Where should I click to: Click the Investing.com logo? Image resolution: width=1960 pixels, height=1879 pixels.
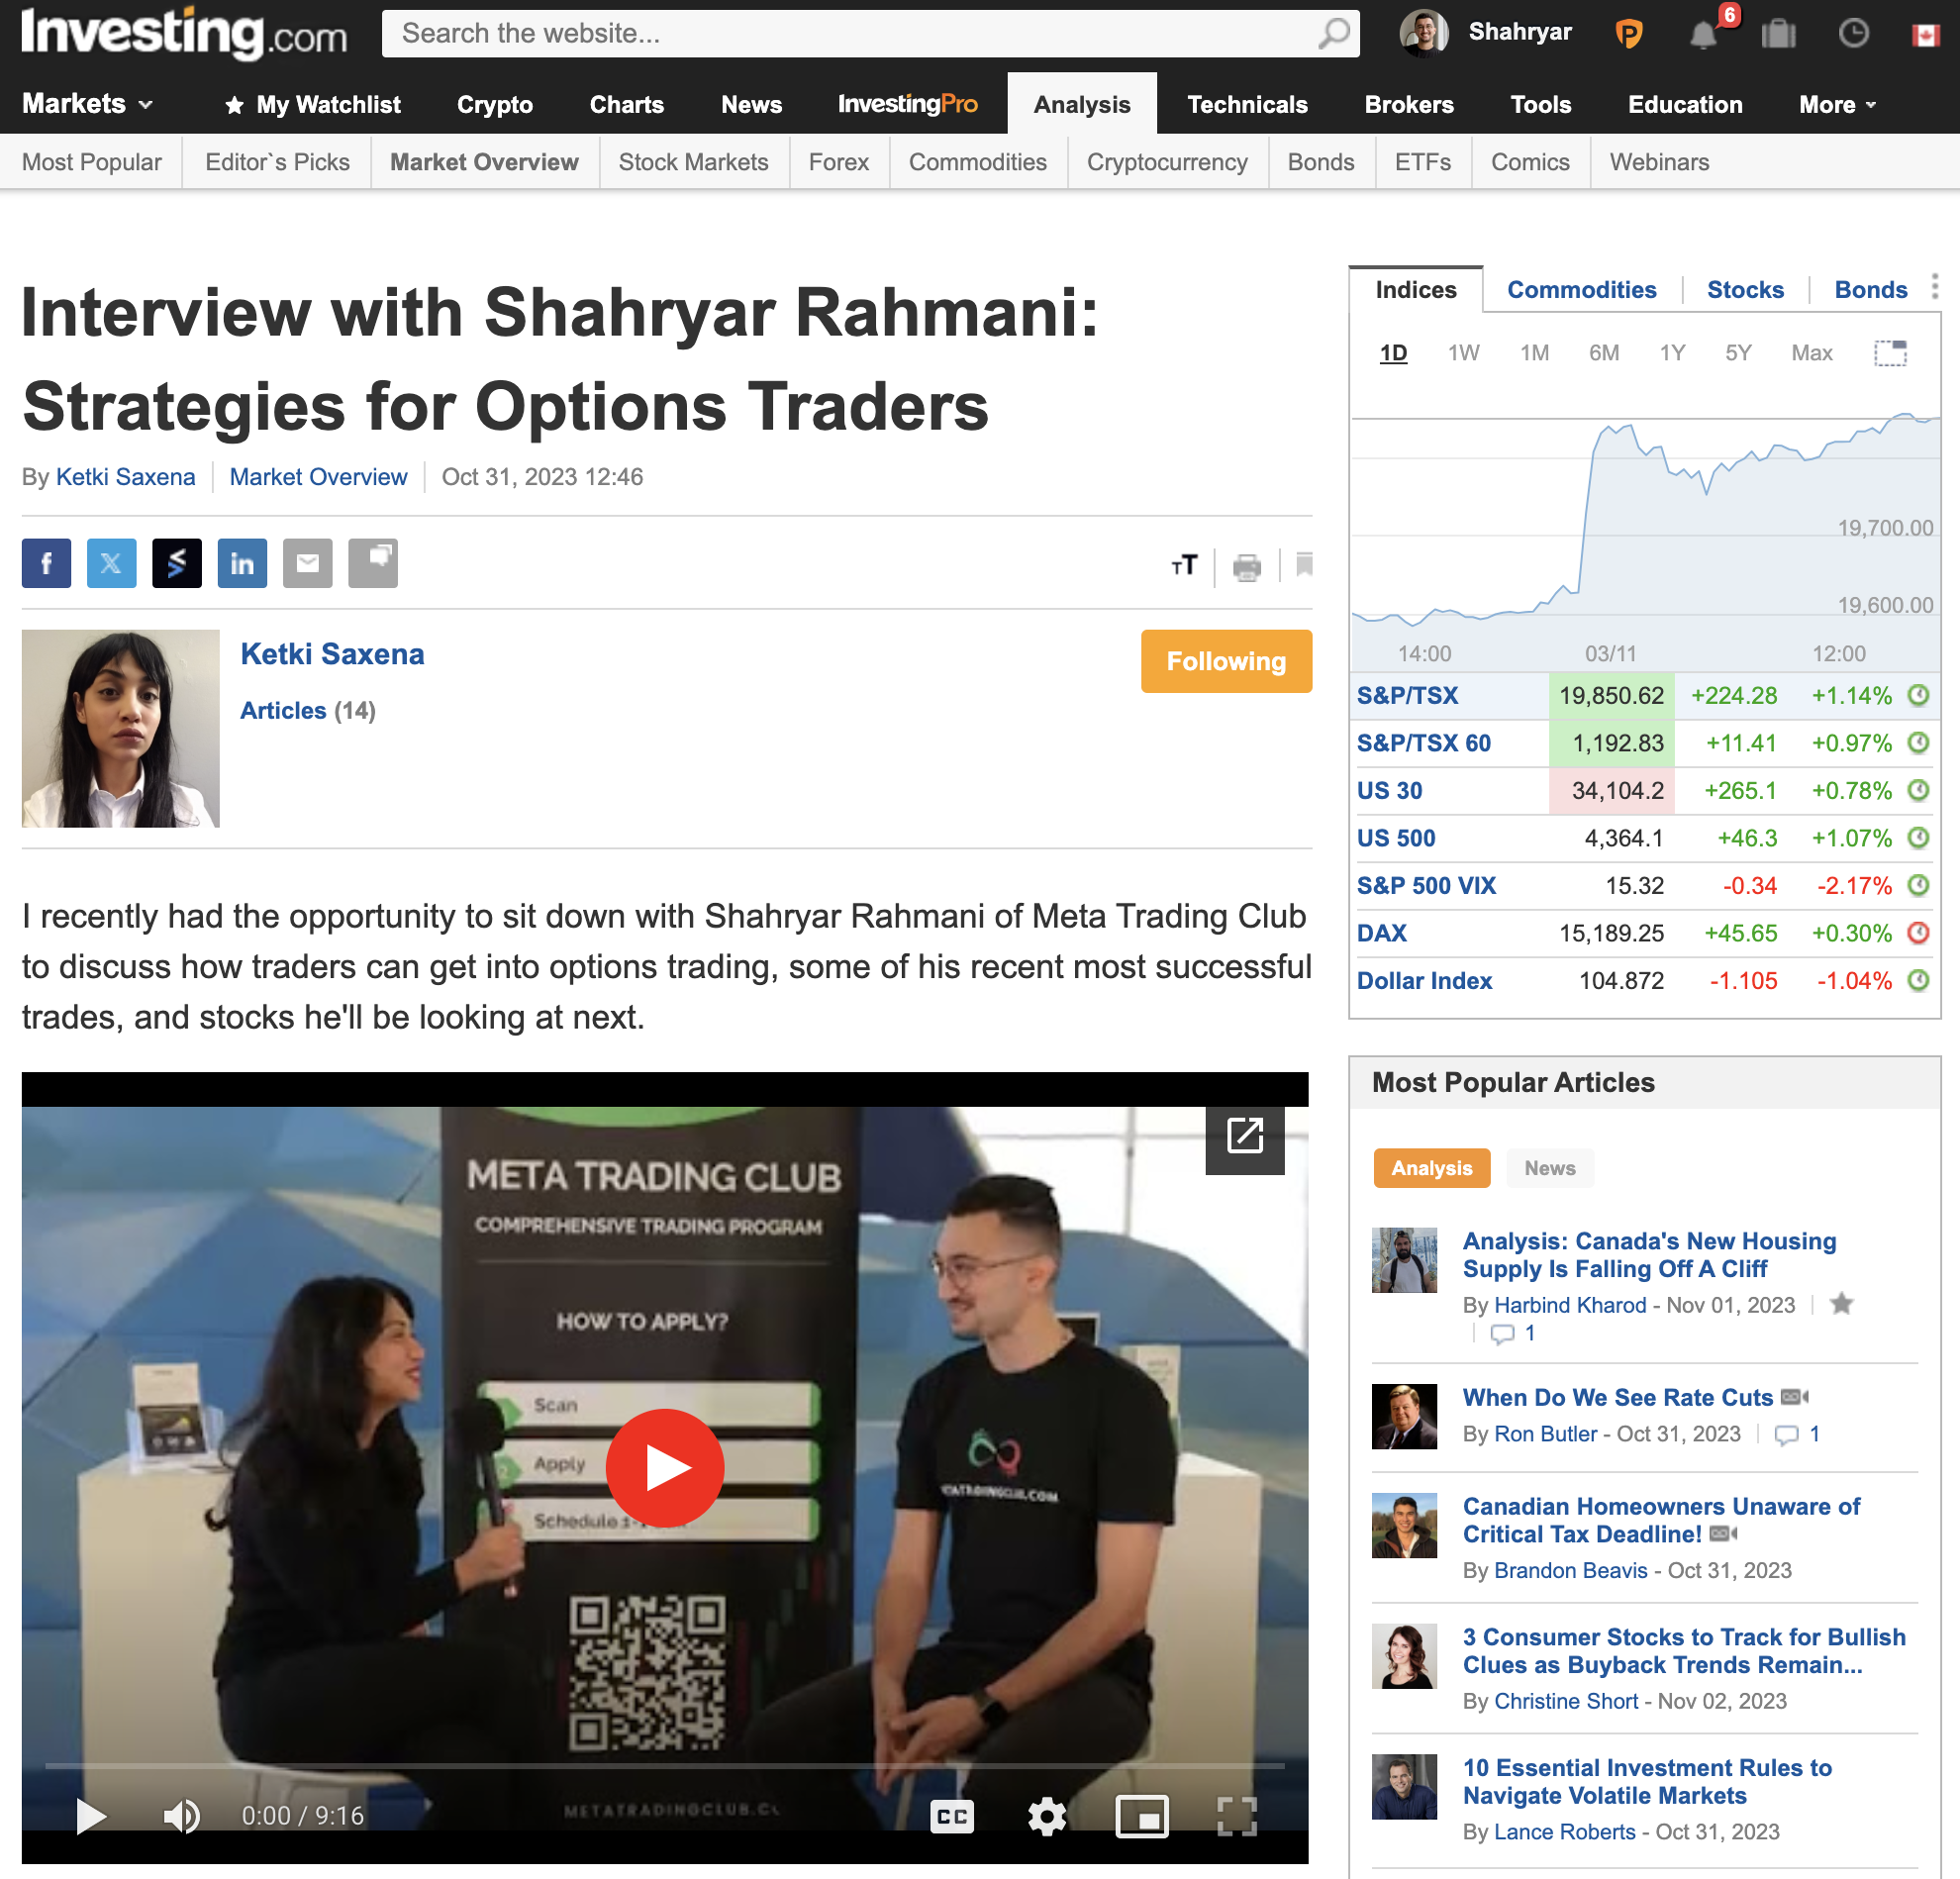point(184,33)
